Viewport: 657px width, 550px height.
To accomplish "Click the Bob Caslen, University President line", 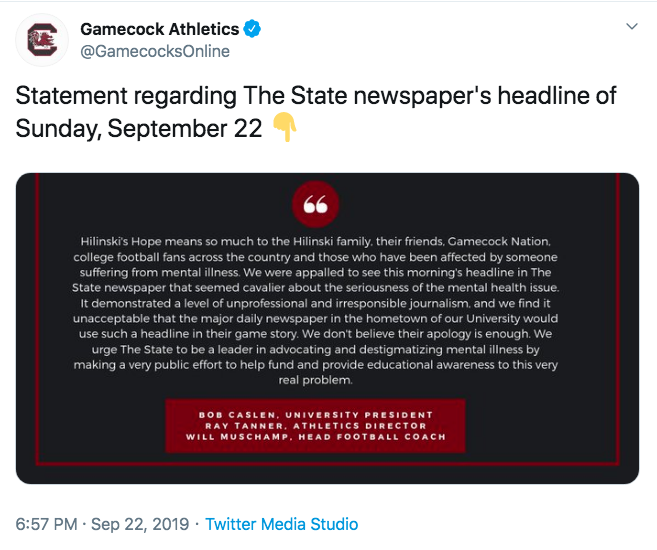I will [315, 415].
